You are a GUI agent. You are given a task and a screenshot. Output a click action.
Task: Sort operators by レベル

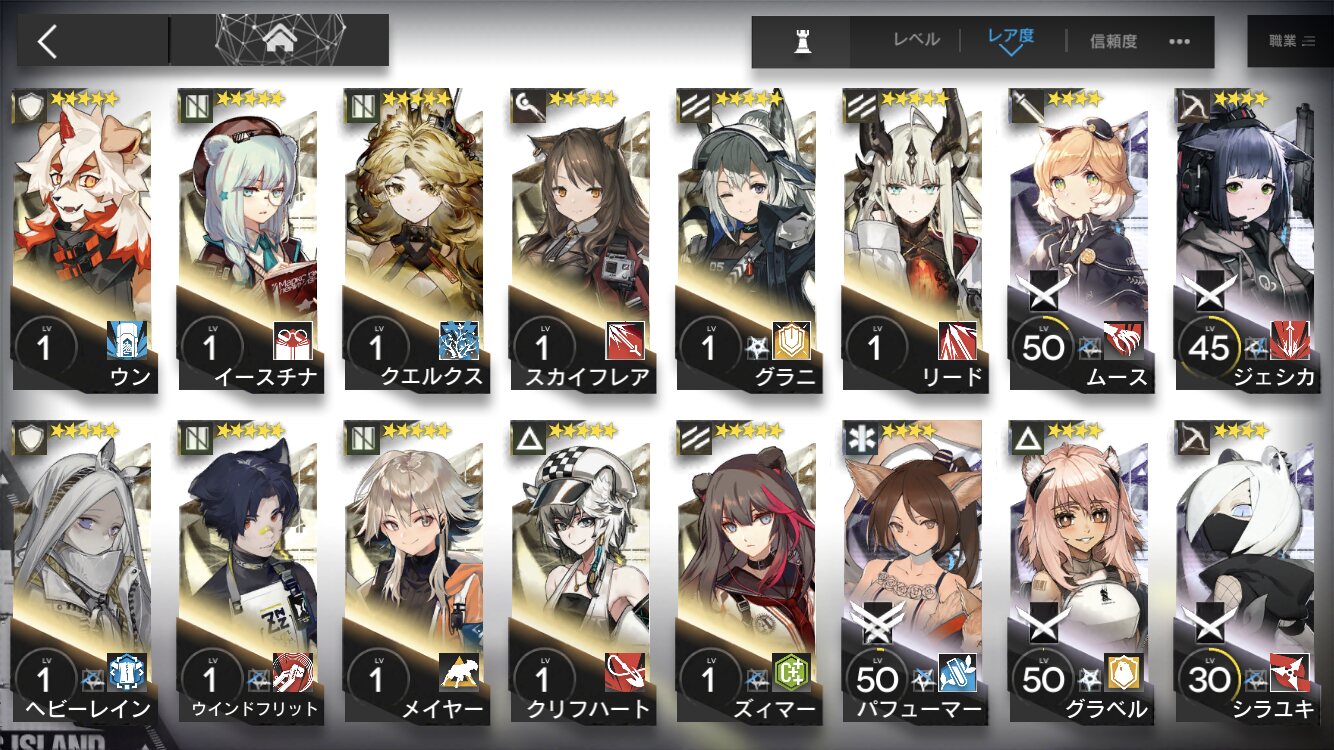click(917, 40)
